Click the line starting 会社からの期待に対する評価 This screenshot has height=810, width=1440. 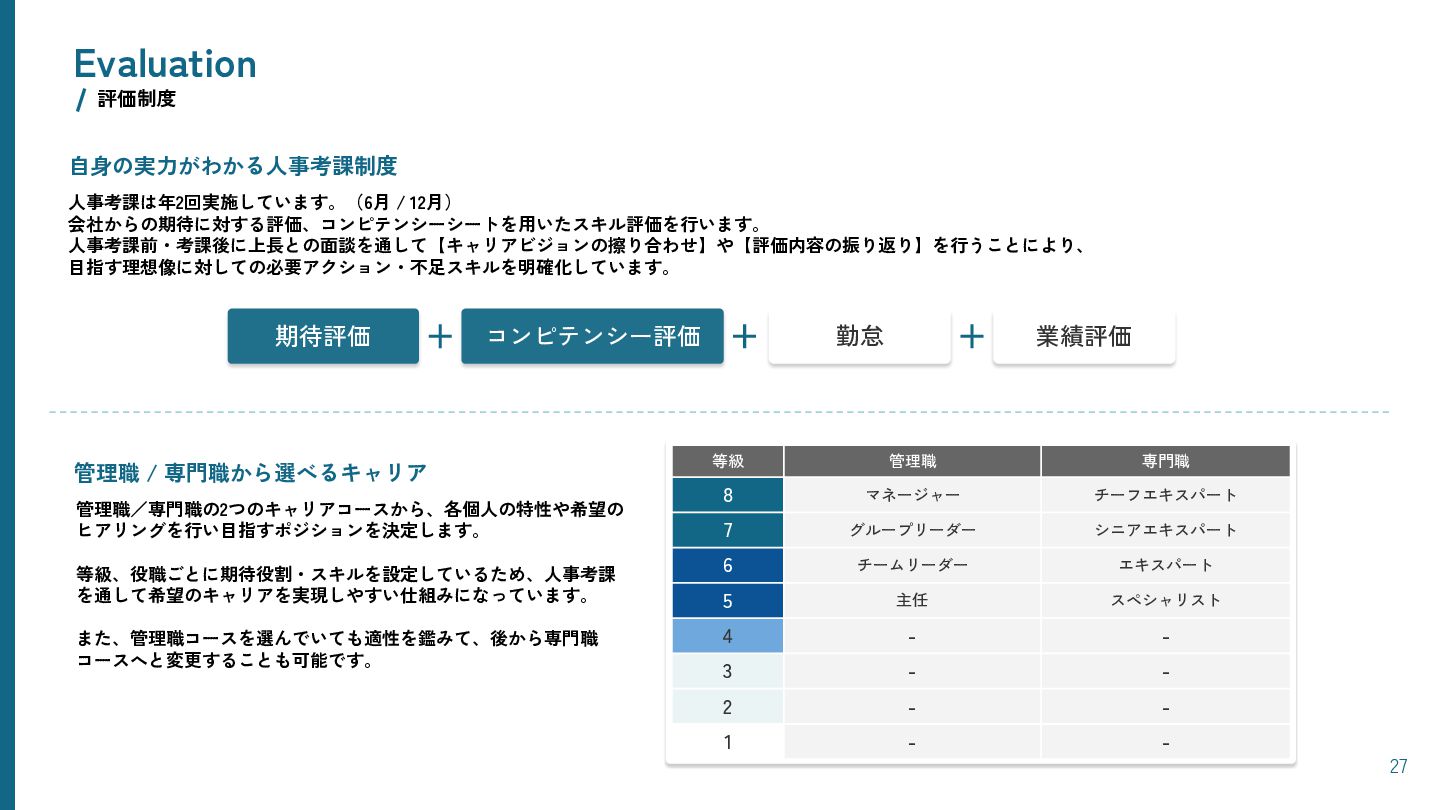point(416,224)
